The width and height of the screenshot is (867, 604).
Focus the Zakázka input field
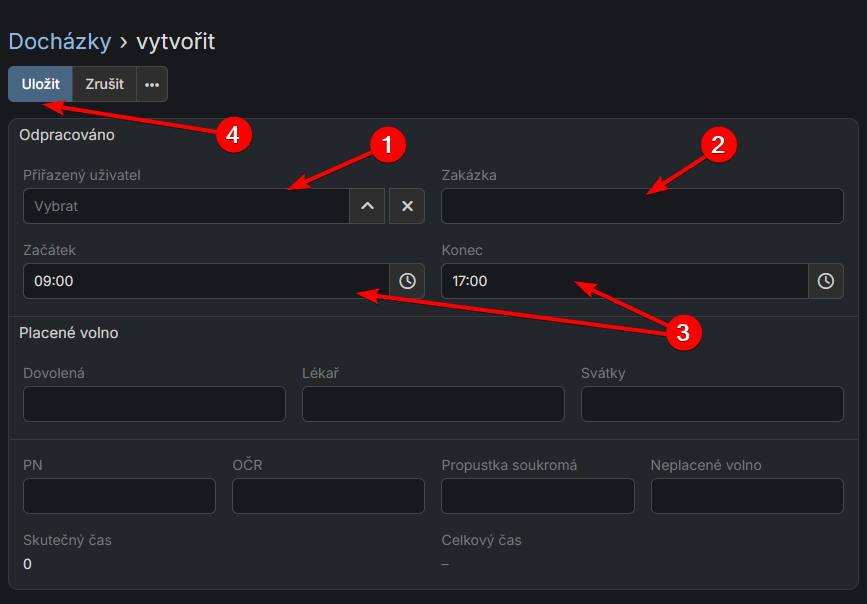[x=642, y=206]
